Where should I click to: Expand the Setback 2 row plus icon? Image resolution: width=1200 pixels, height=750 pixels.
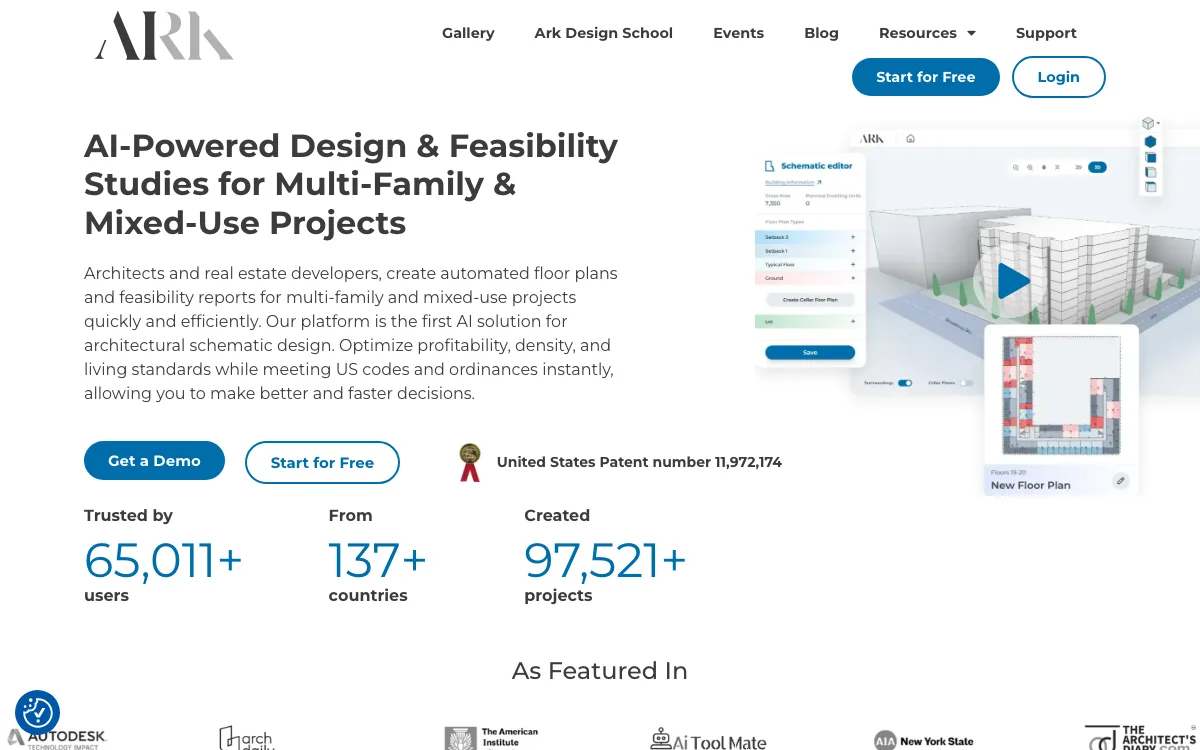(853, 237)
